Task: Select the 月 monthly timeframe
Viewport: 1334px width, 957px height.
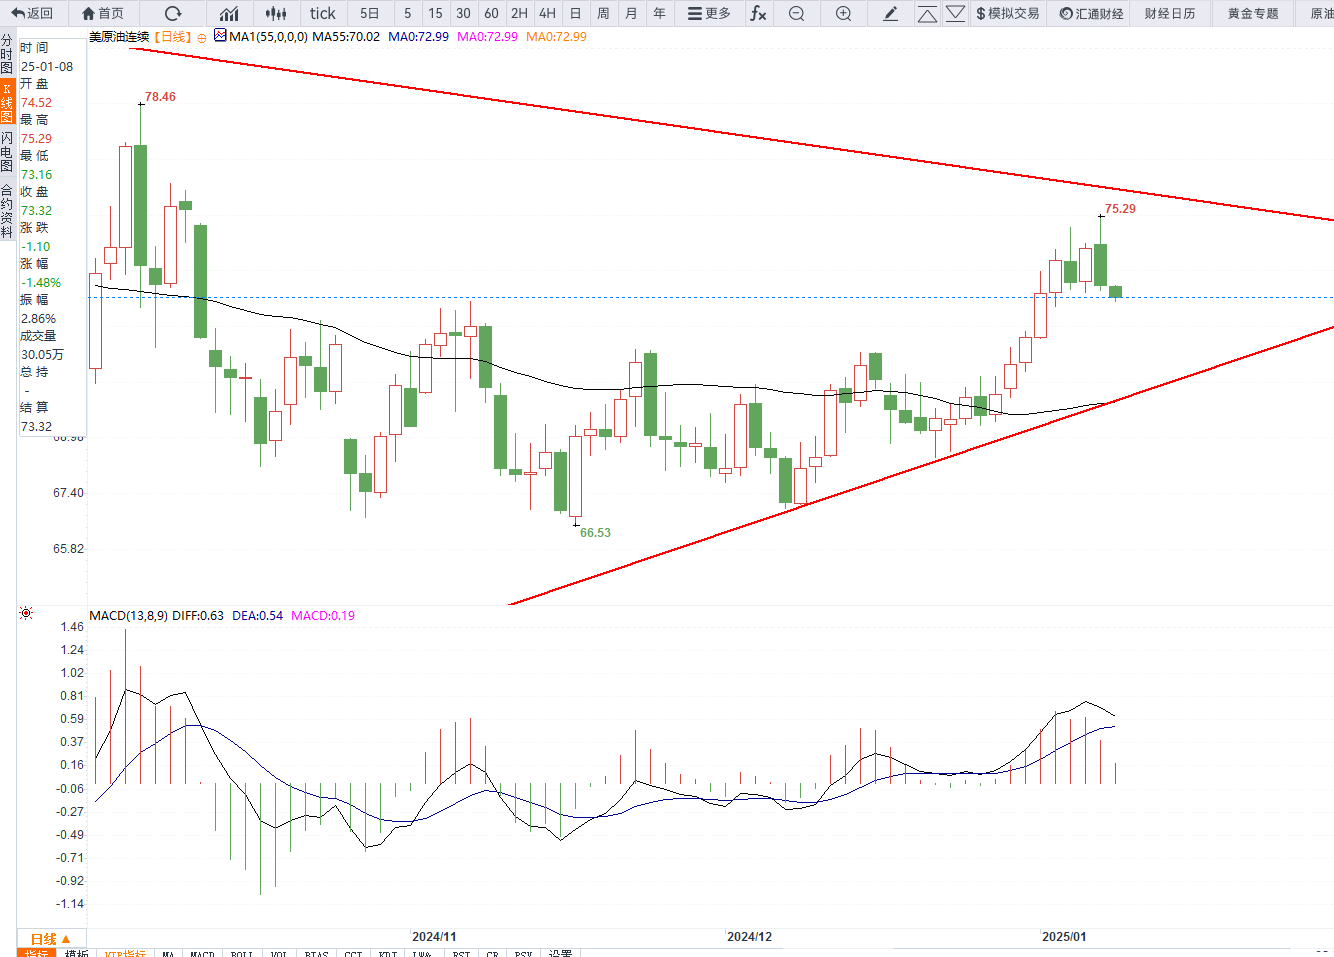Action: pyautogui.click(x=631, y=13)
